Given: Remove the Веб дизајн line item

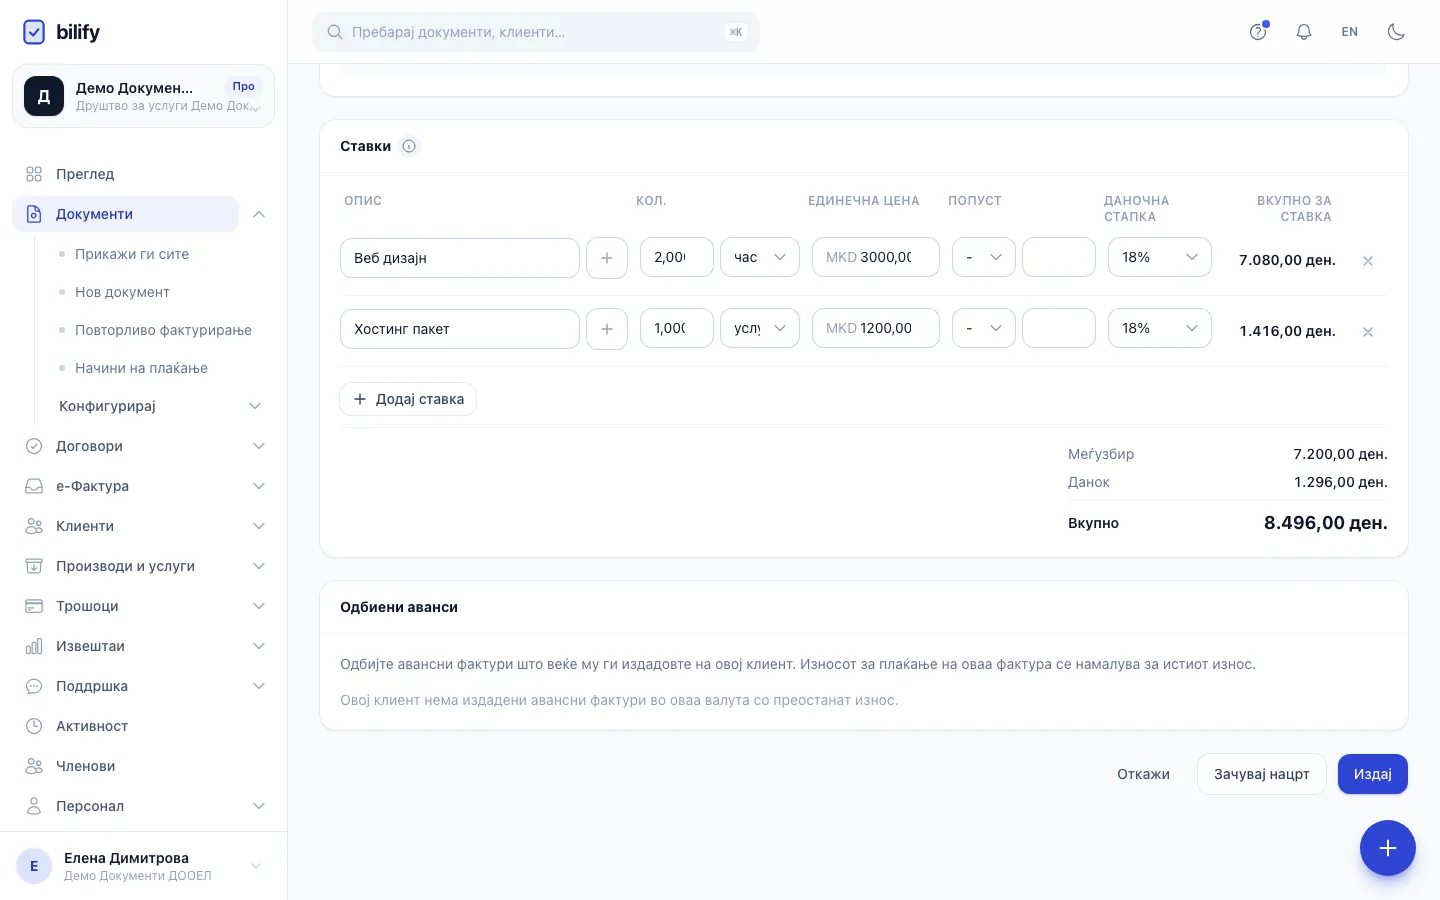Looking at the screenshot, I should tap(1368, 261).
